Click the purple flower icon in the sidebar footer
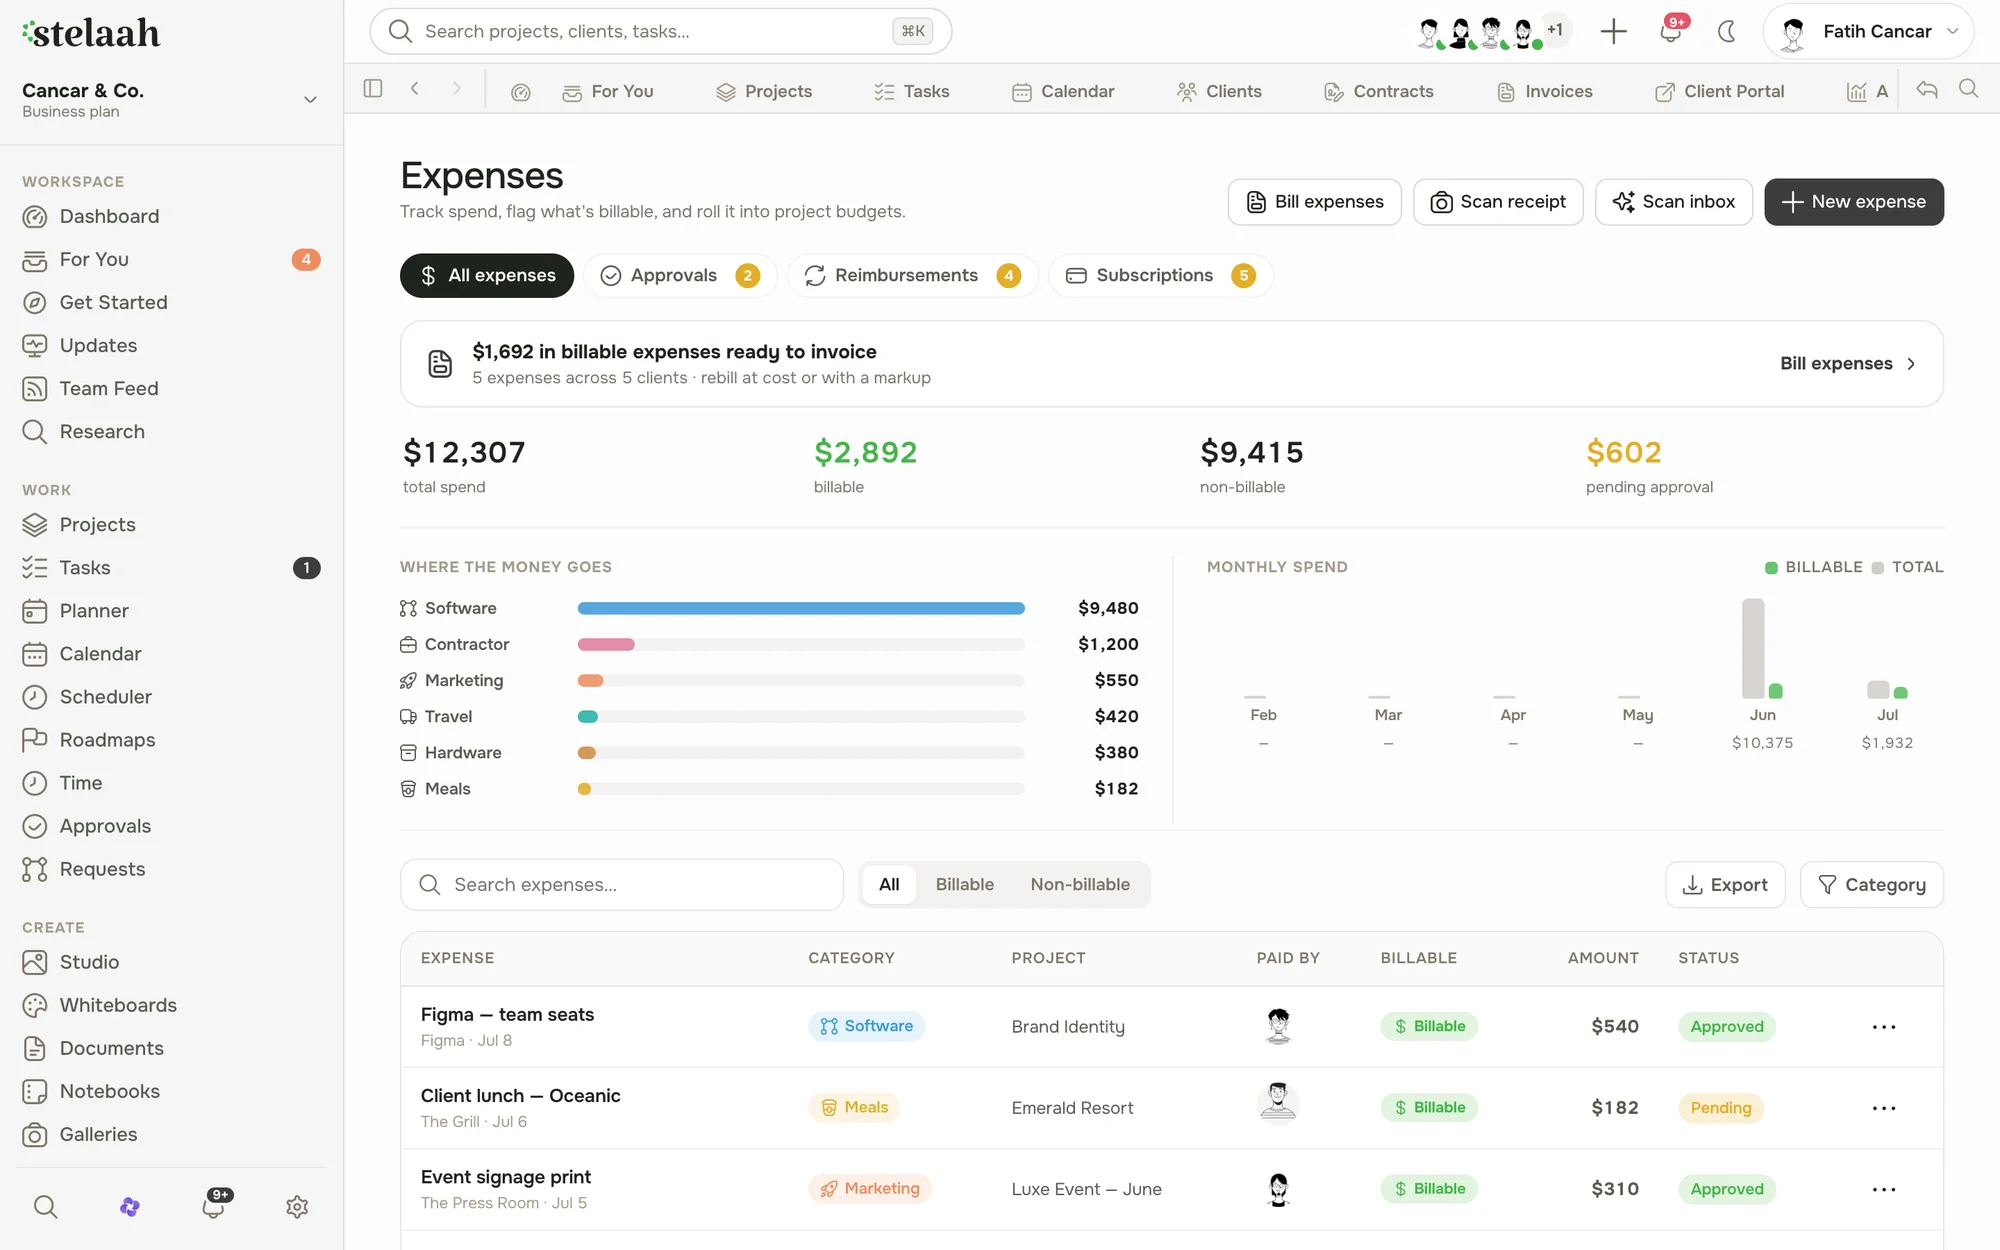Viewport: 2000px width, 1250px height. pyautogui.click(x=130, y=1207)
